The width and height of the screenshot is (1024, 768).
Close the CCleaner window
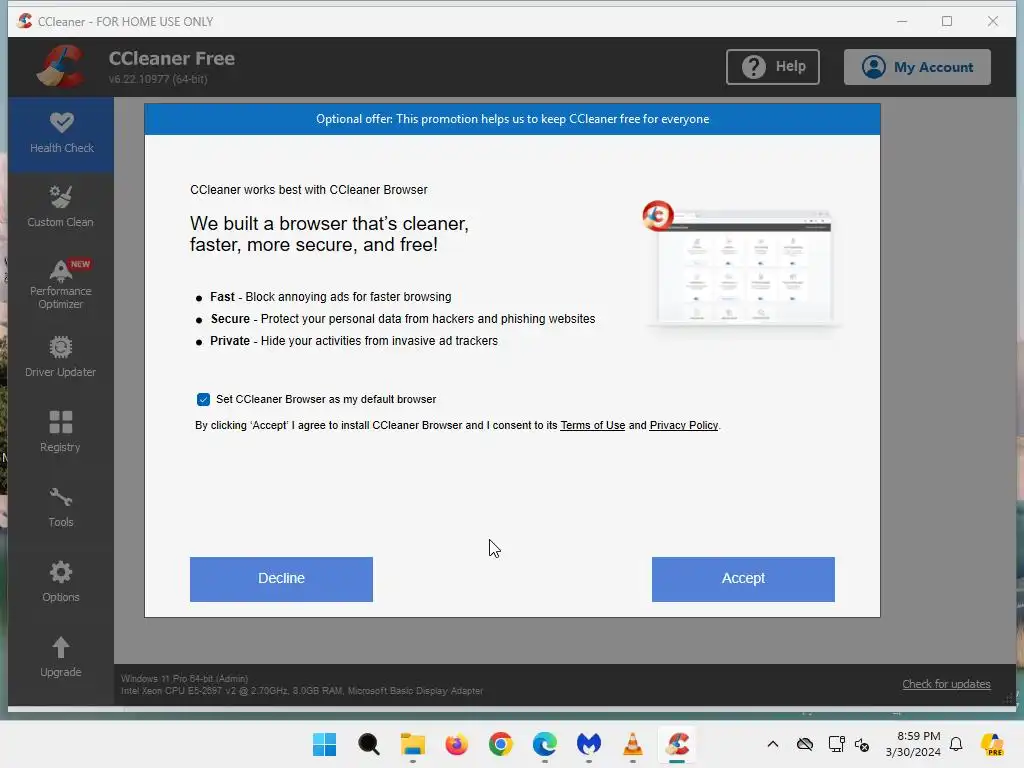point(993,22)
